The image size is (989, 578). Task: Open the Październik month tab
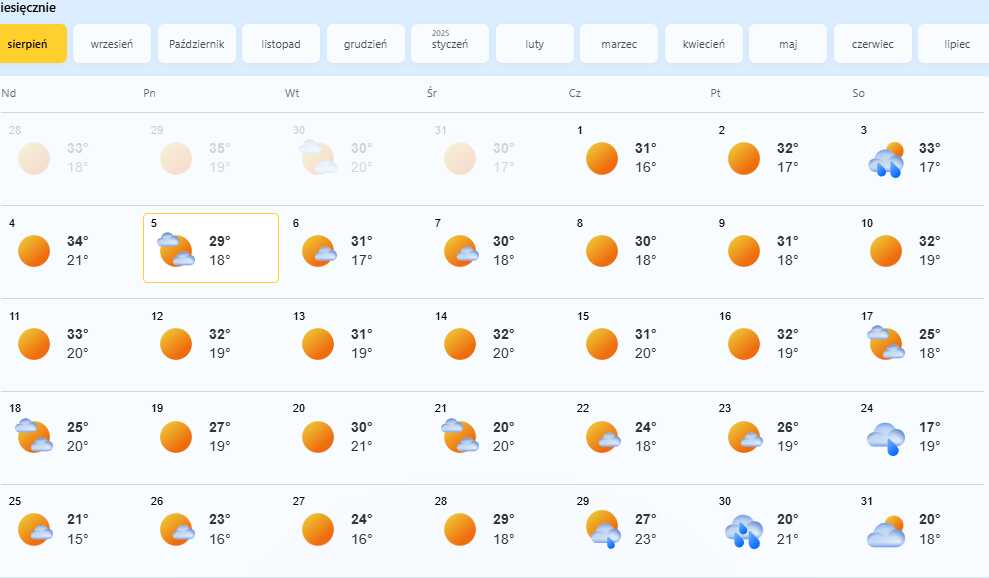(197, 44)
